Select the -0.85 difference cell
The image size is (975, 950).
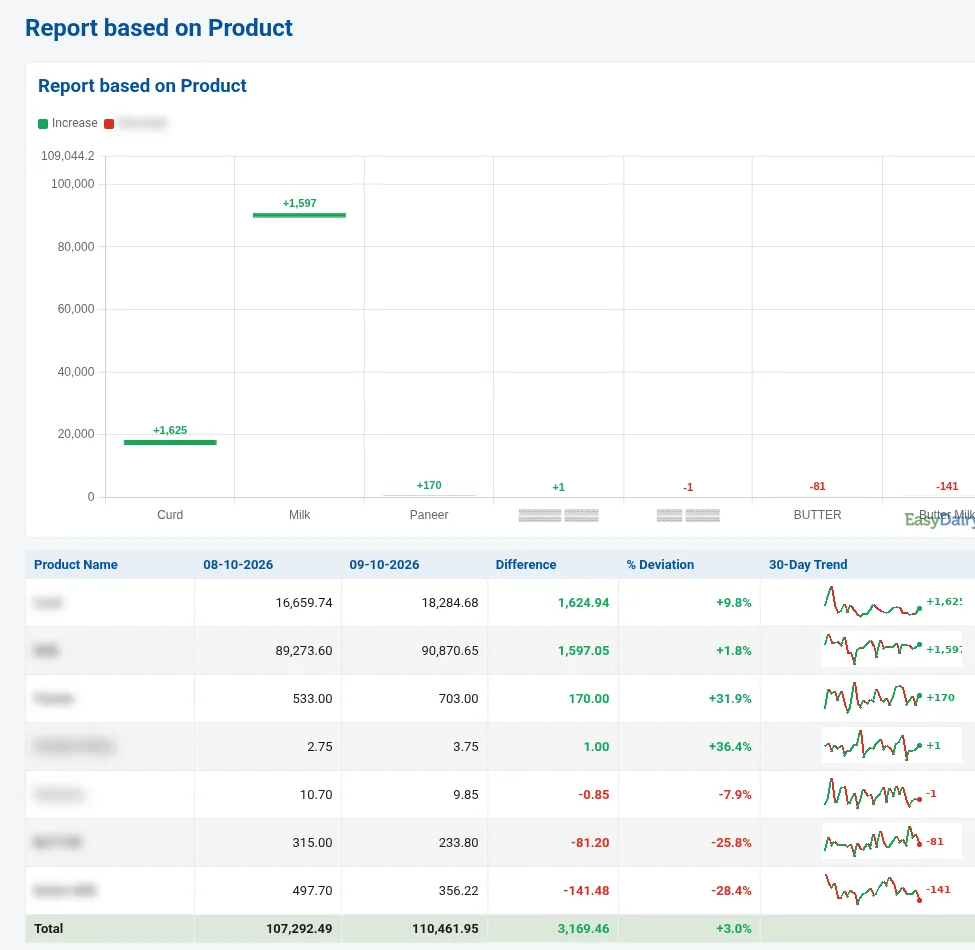(x=553, y=794)
